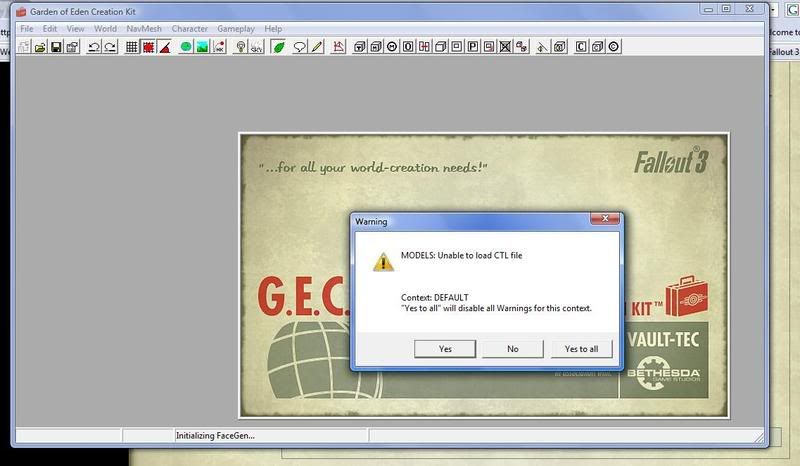
Task: Click the Garden of Eden Creation Kit title icon
Action: point(21,11)
